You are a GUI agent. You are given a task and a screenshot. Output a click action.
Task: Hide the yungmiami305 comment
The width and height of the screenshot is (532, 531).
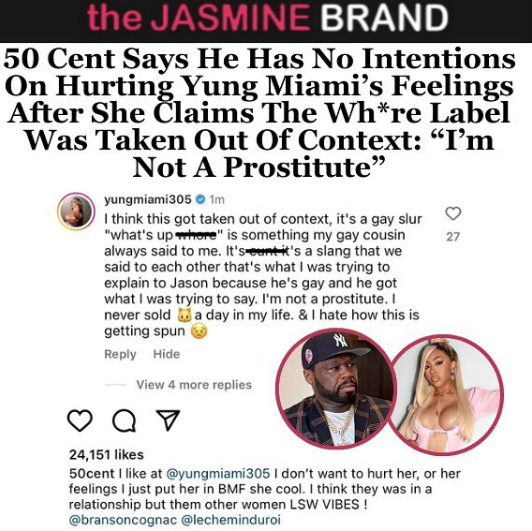[x=166, y=354]
